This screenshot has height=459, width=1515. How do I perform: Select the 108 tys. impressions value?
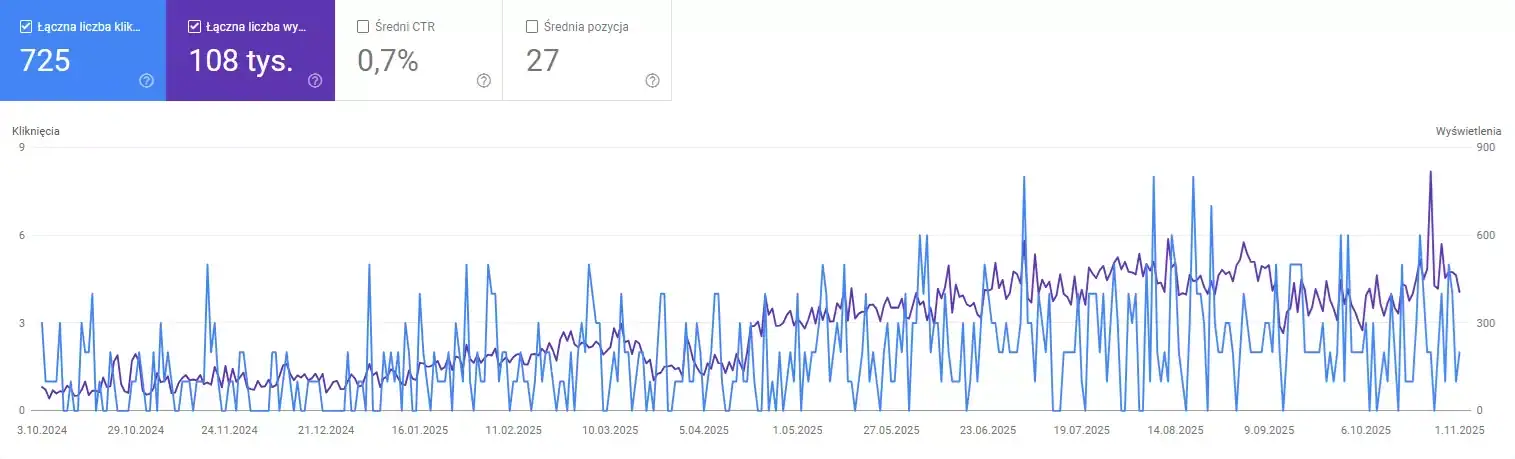pos(241,61)
